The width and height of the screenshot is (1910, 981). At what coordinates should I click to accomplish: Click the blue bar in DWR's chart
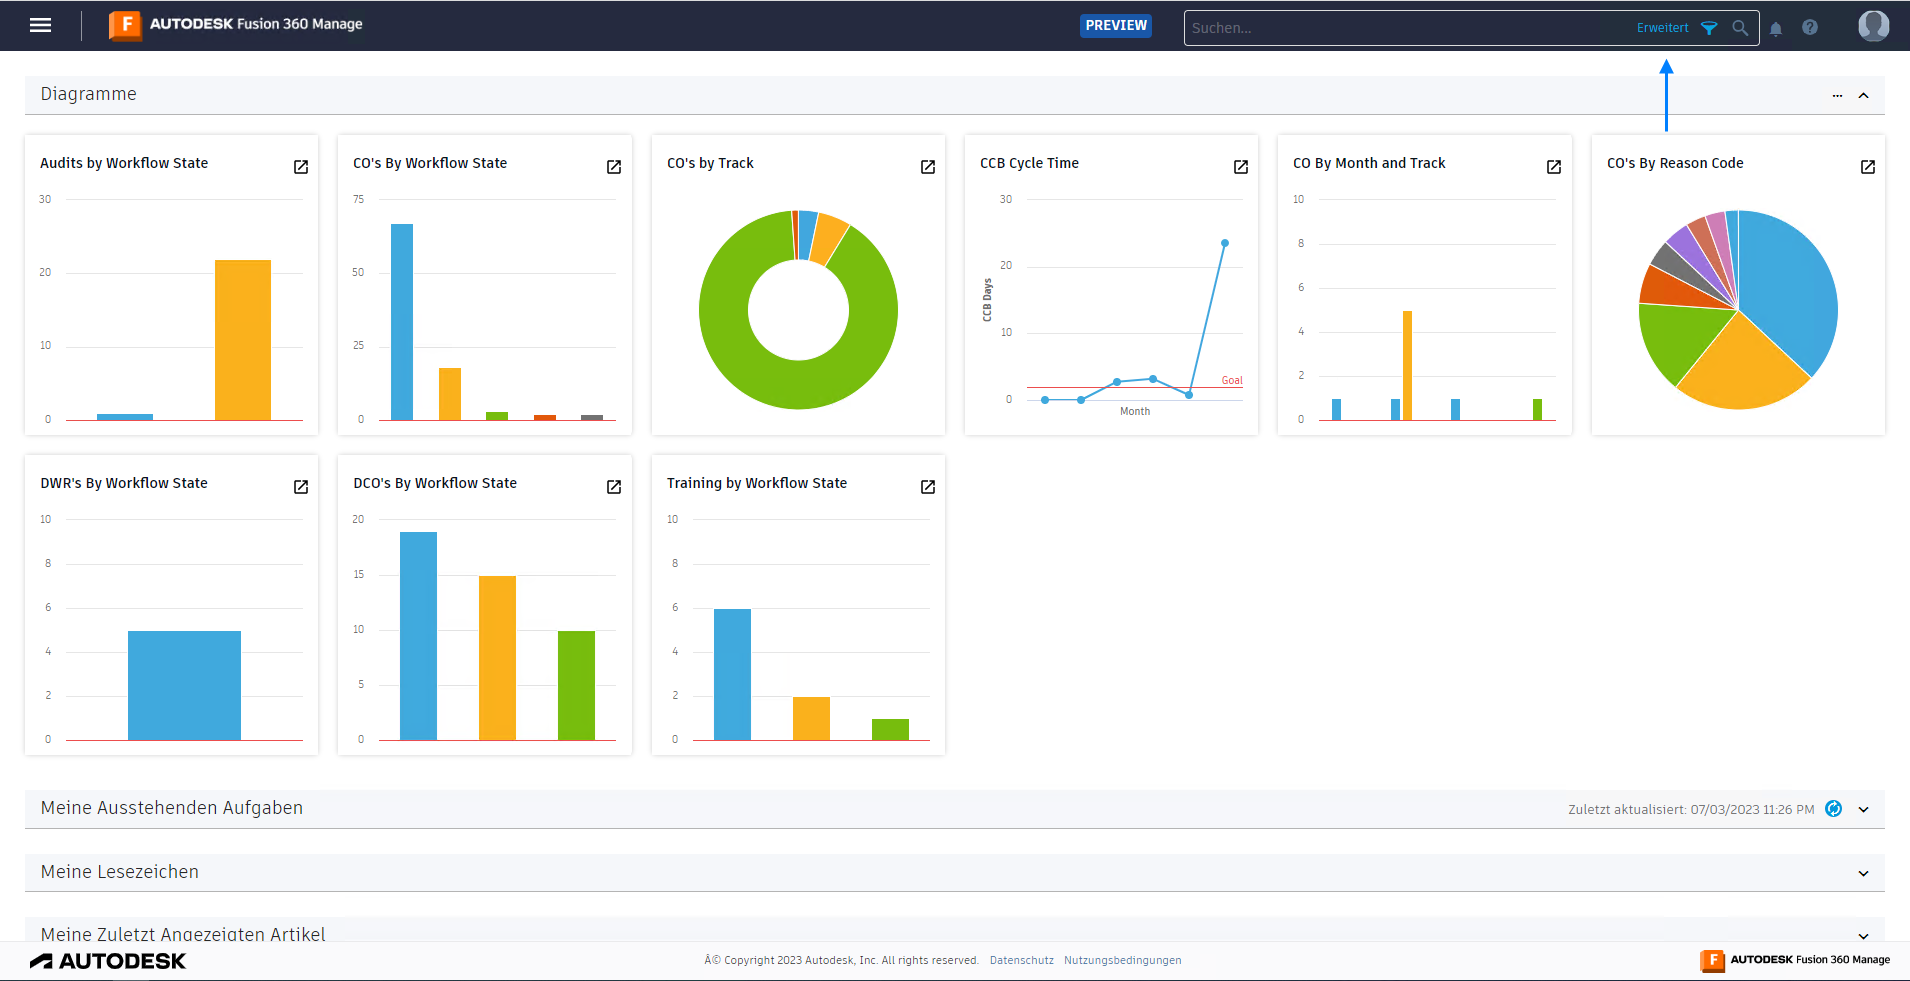click(x=184, y=685)
